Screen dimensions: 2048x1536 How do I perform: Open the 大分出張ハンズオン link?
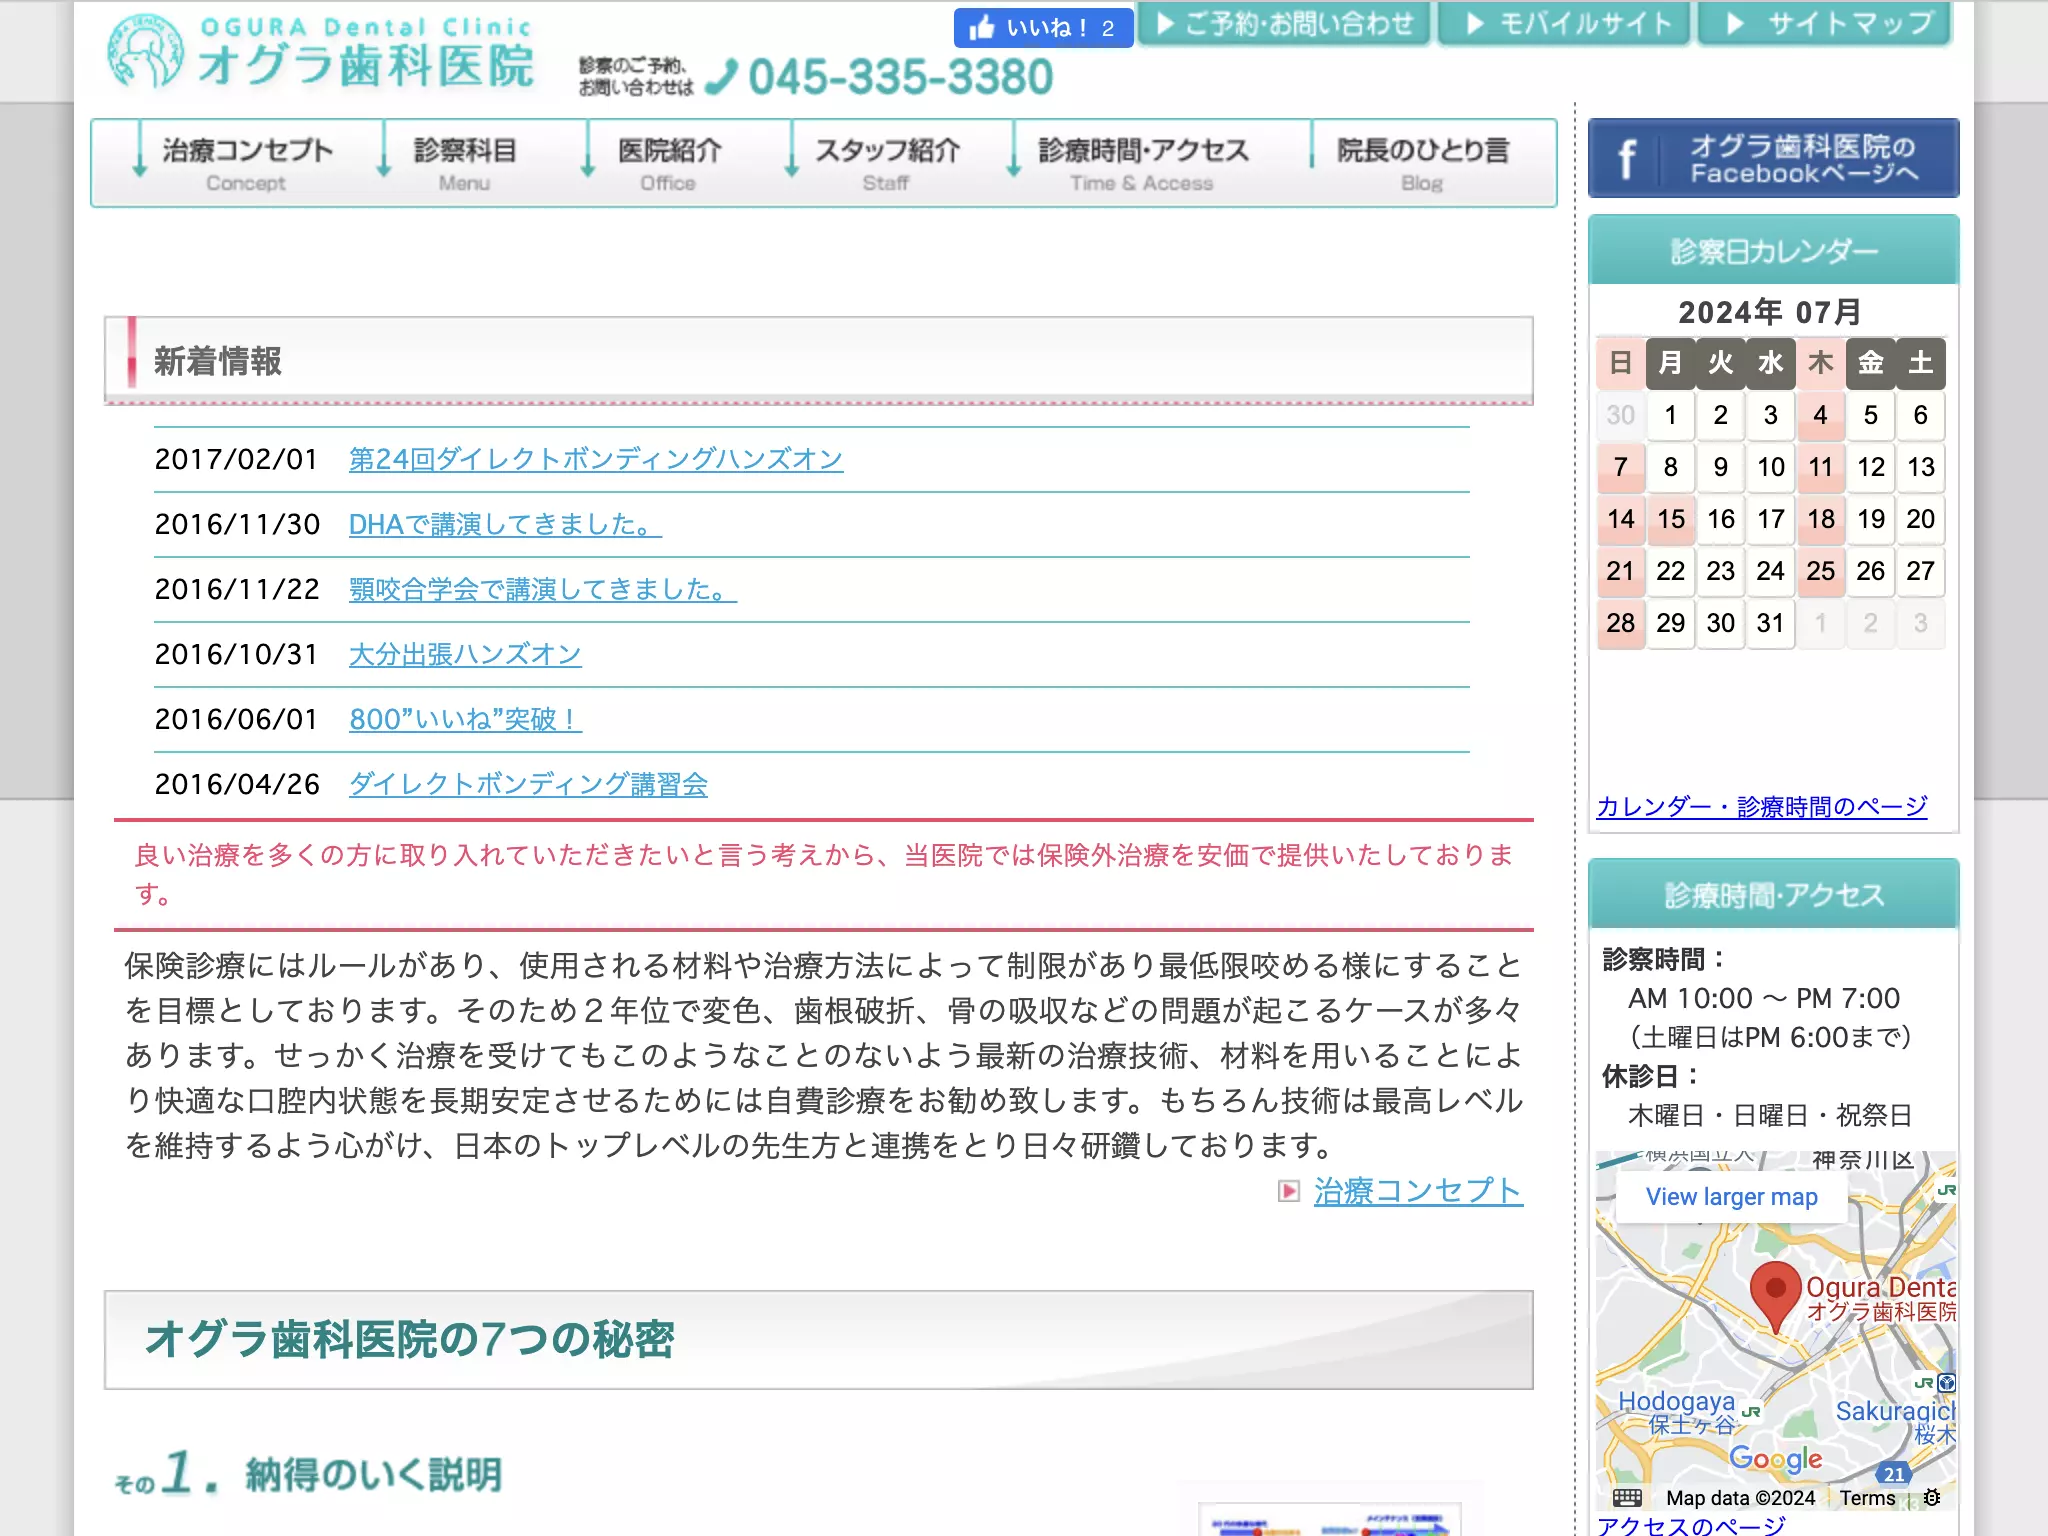(x=465, y=654)
